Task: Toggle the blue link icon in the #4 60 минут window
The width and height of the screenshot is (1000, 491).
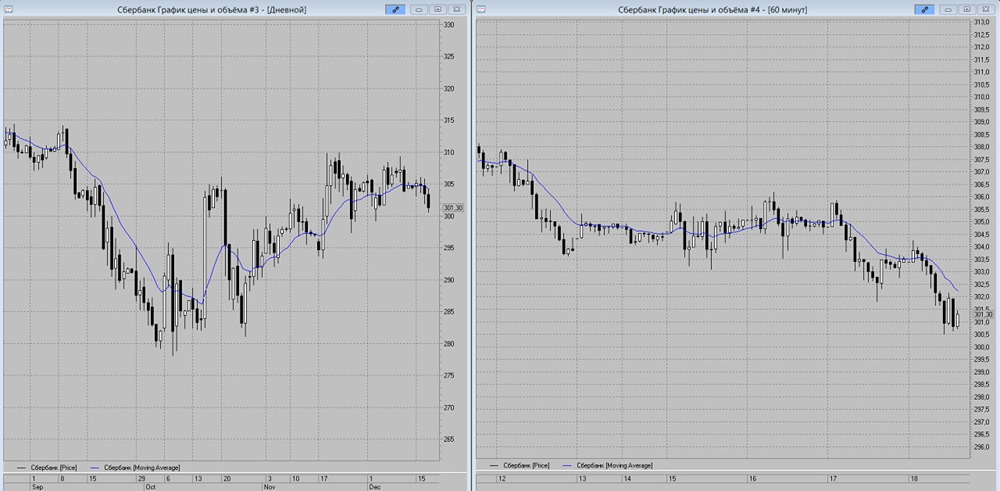Action: point(924,10)
